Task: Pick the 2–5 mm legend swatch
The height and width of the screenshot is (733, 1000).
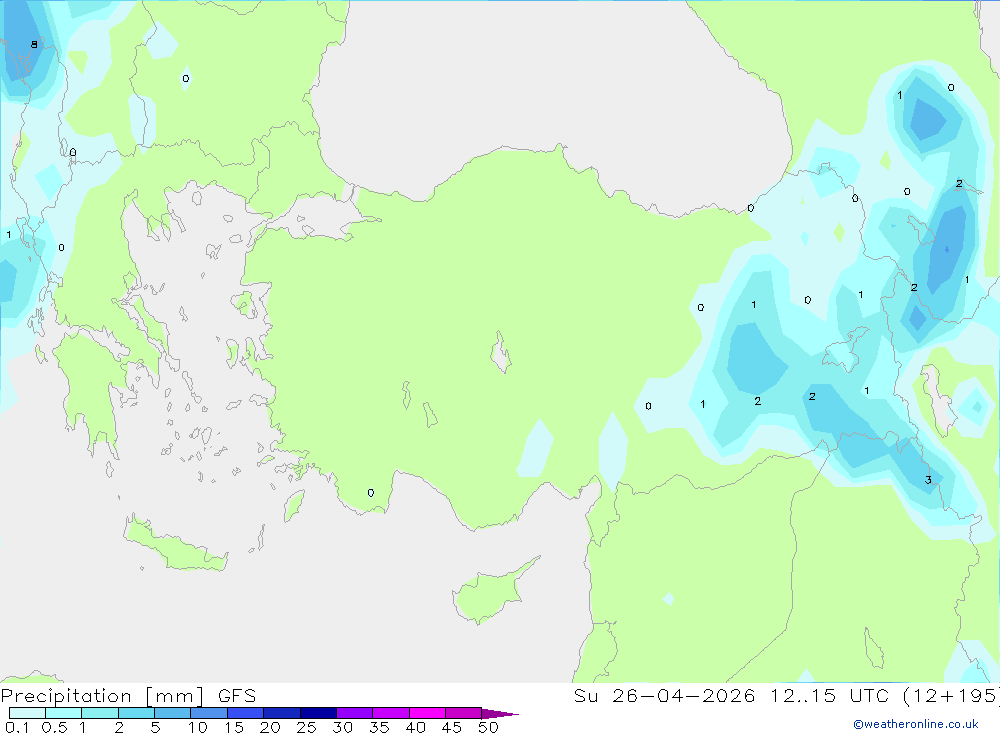Action: (136, 713)
